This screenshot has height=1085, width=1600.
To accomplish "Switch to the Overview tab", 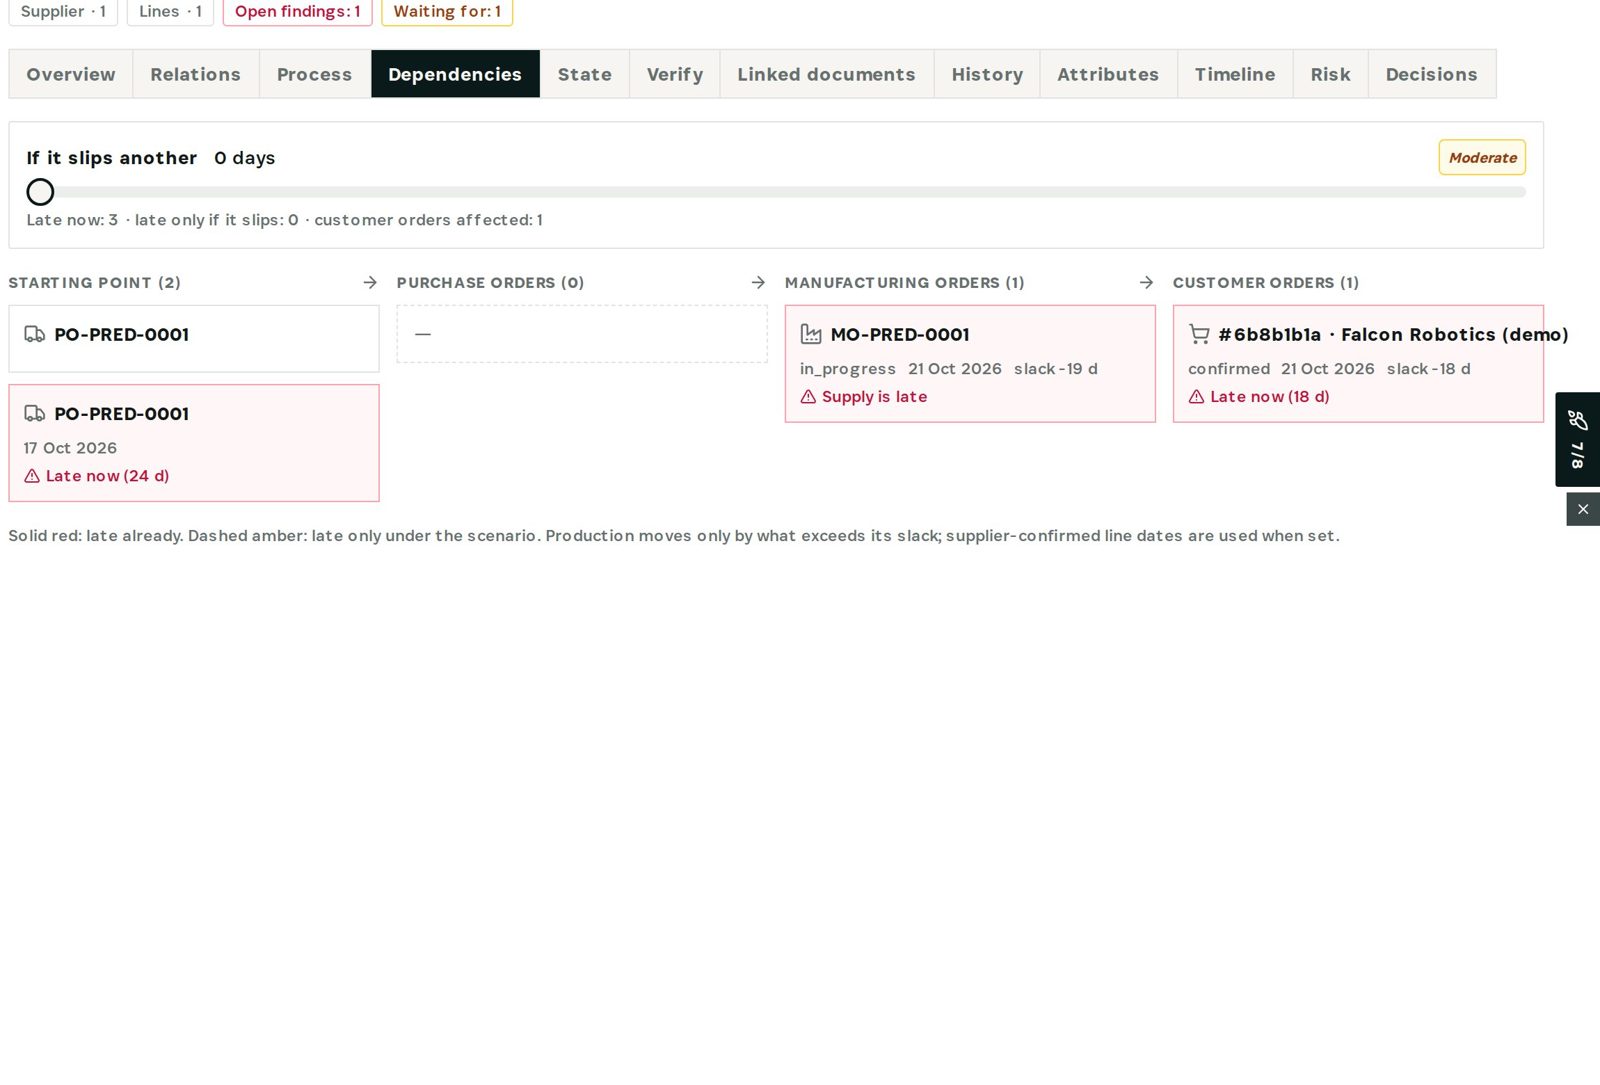I will pos(71,74).
